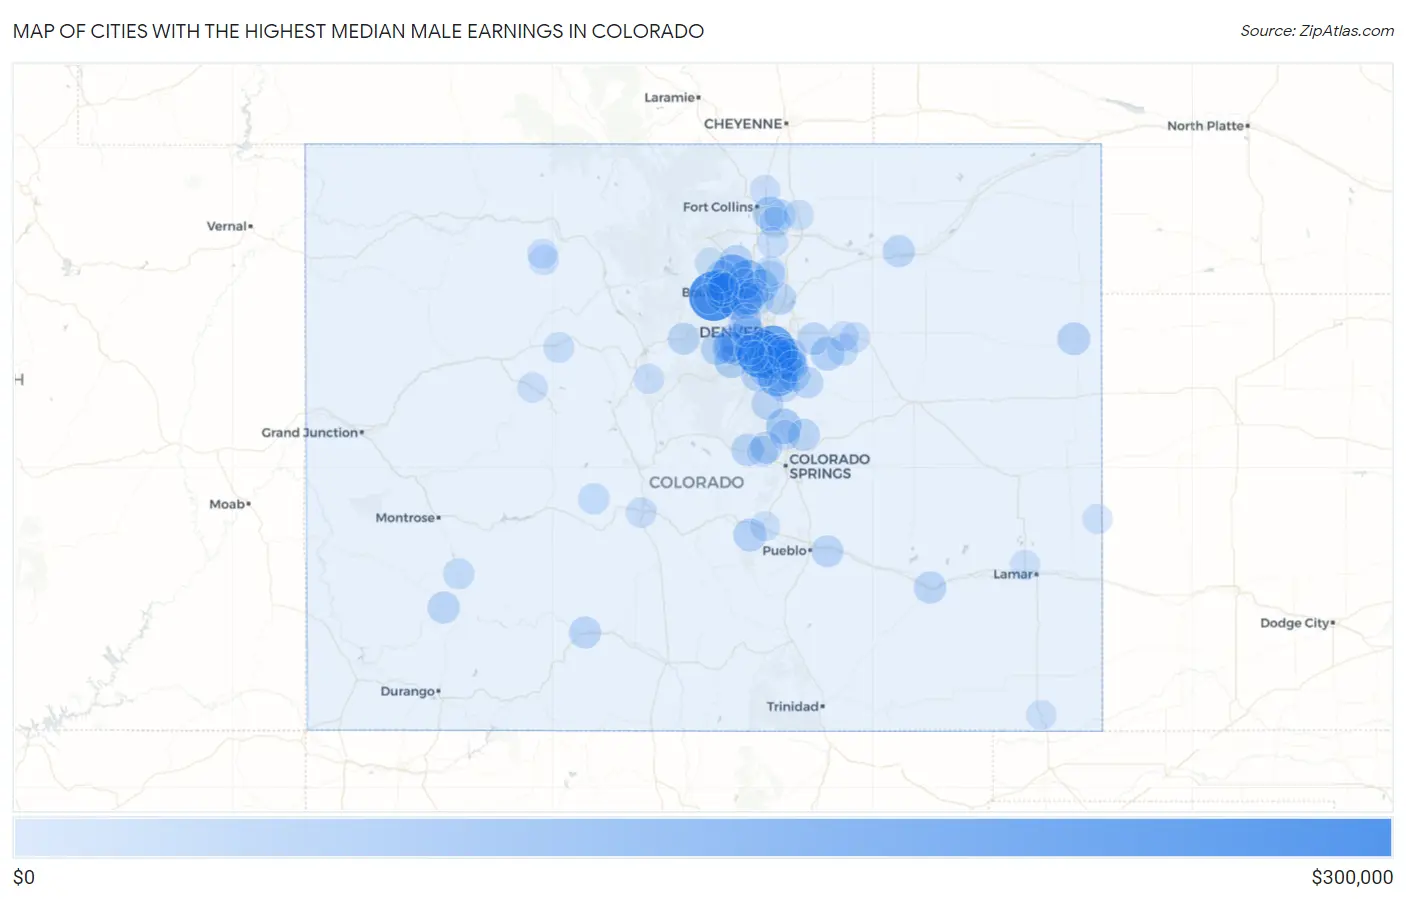This screenshot has width=1406, height=899.
Task: Click the Fort Collins label
Action: point(720,207)
